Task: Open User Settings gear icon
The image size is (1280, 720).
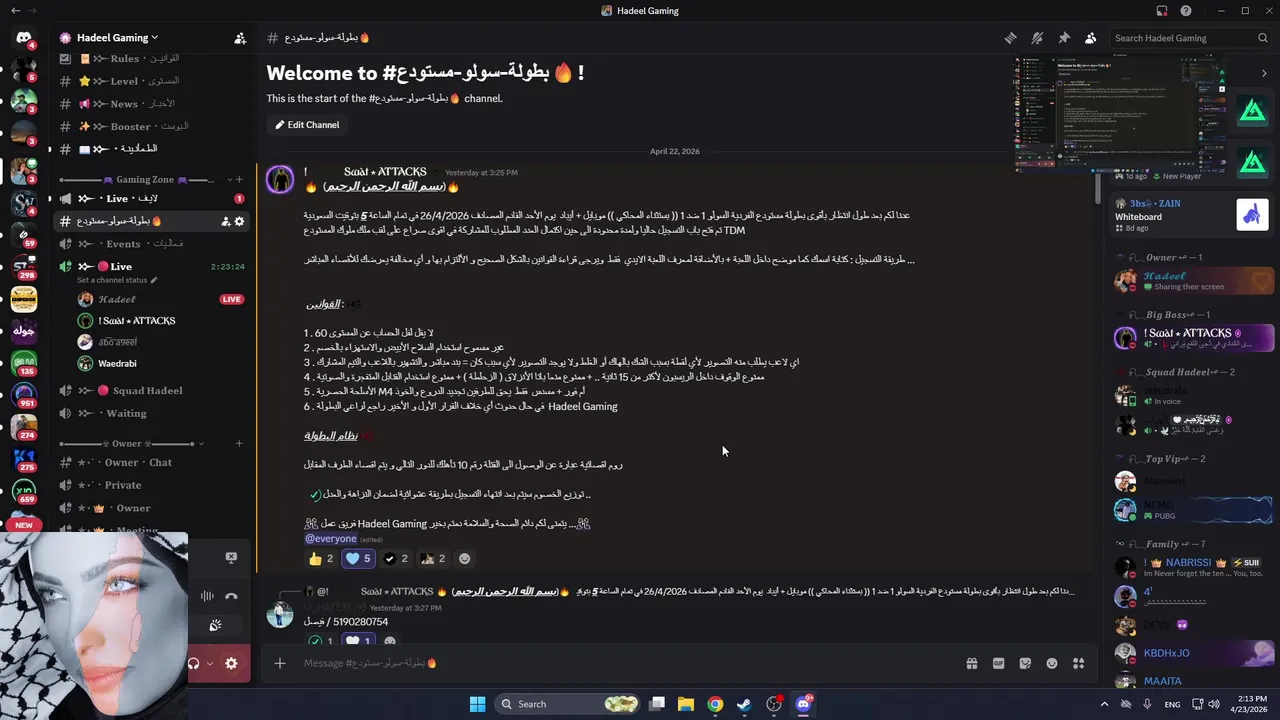Action: (231, 663)
